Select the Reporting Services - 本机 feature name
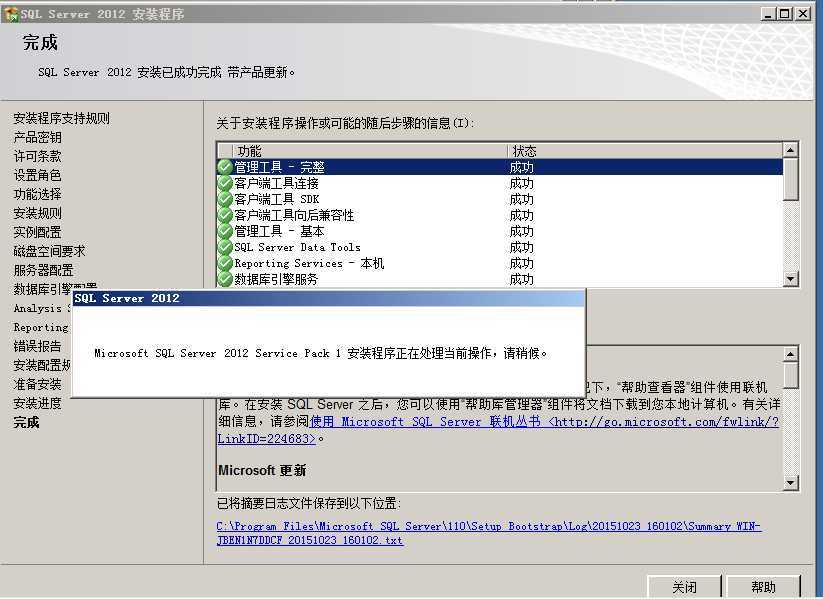The image size is (823, 599). (309, 263)
